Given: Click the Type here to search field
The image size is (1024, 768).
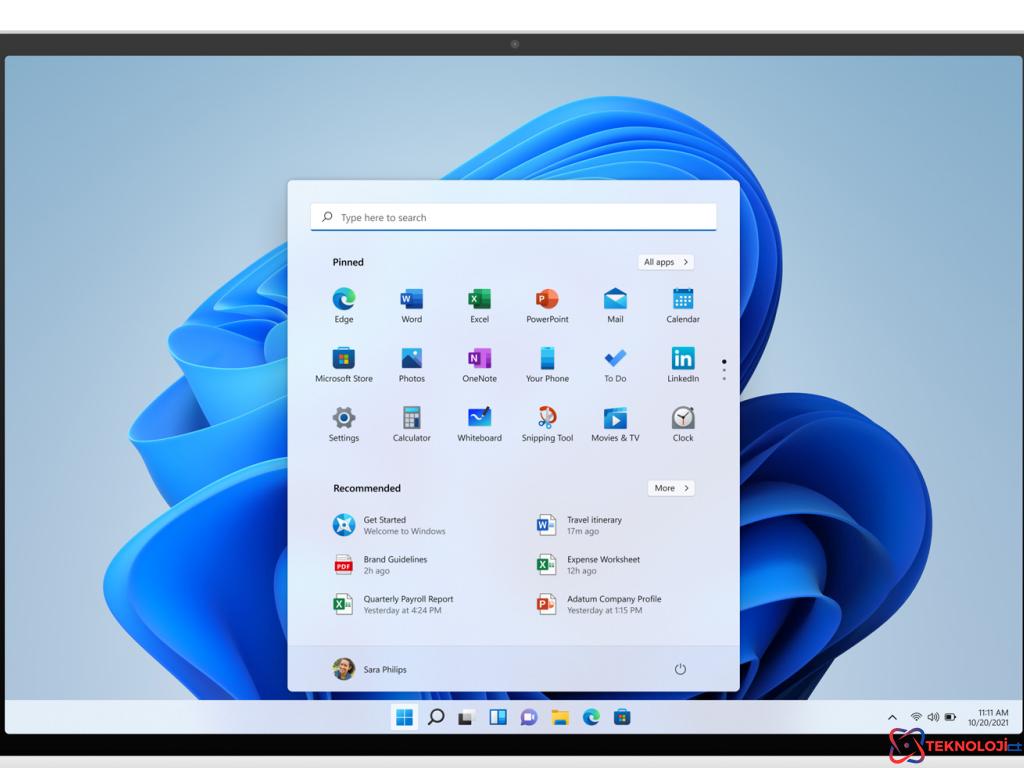Looking at the screenshot, I should tap(513, 216).
